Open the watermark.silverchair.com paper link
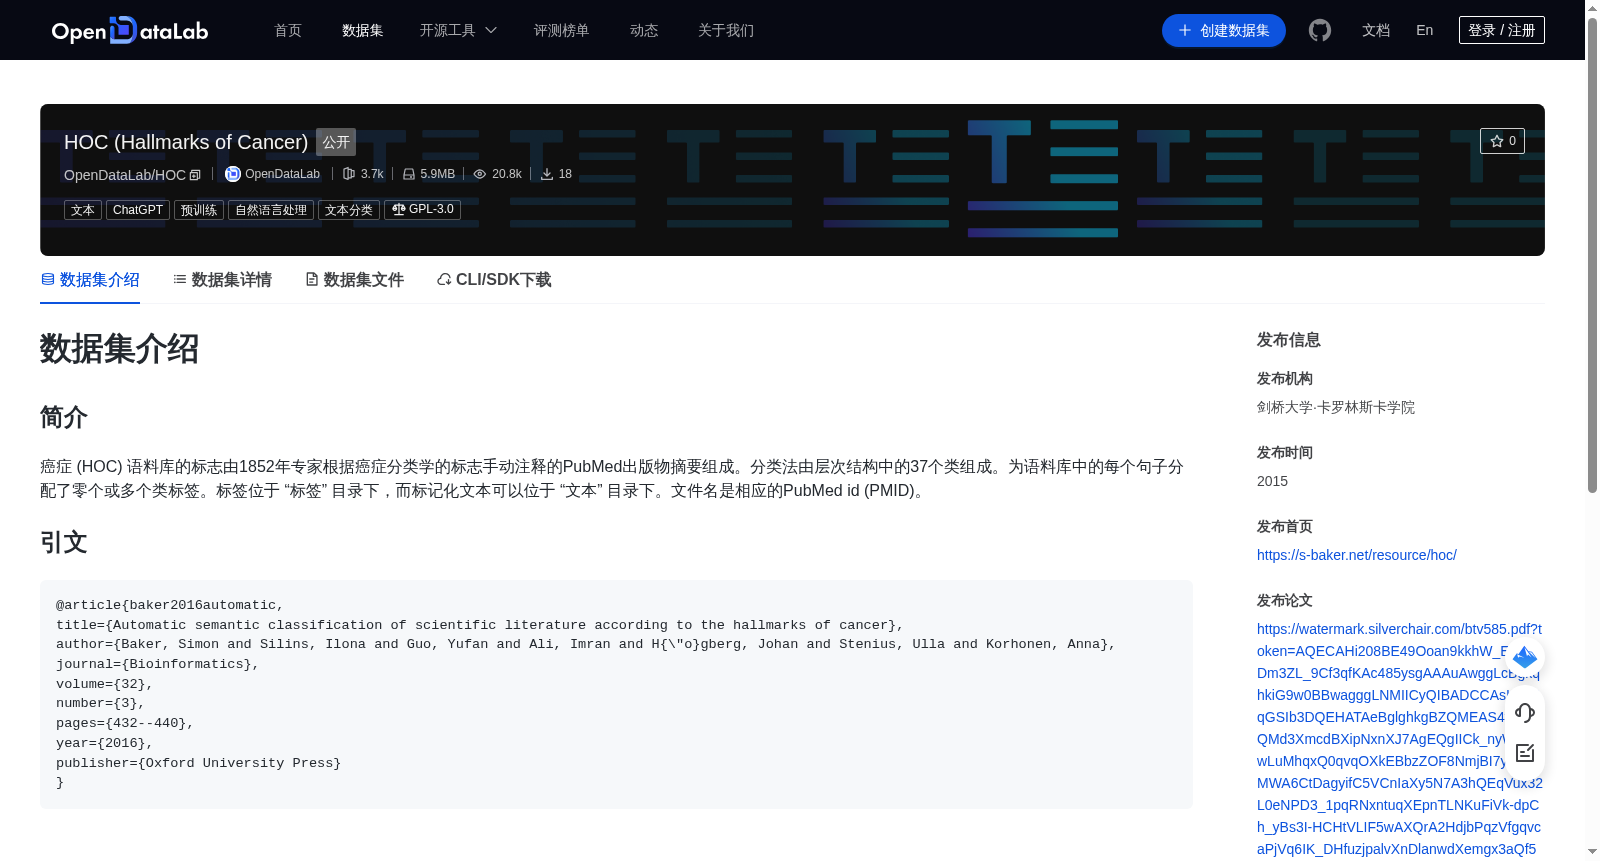1600x861 pixels. click(x=1400, y=739)
